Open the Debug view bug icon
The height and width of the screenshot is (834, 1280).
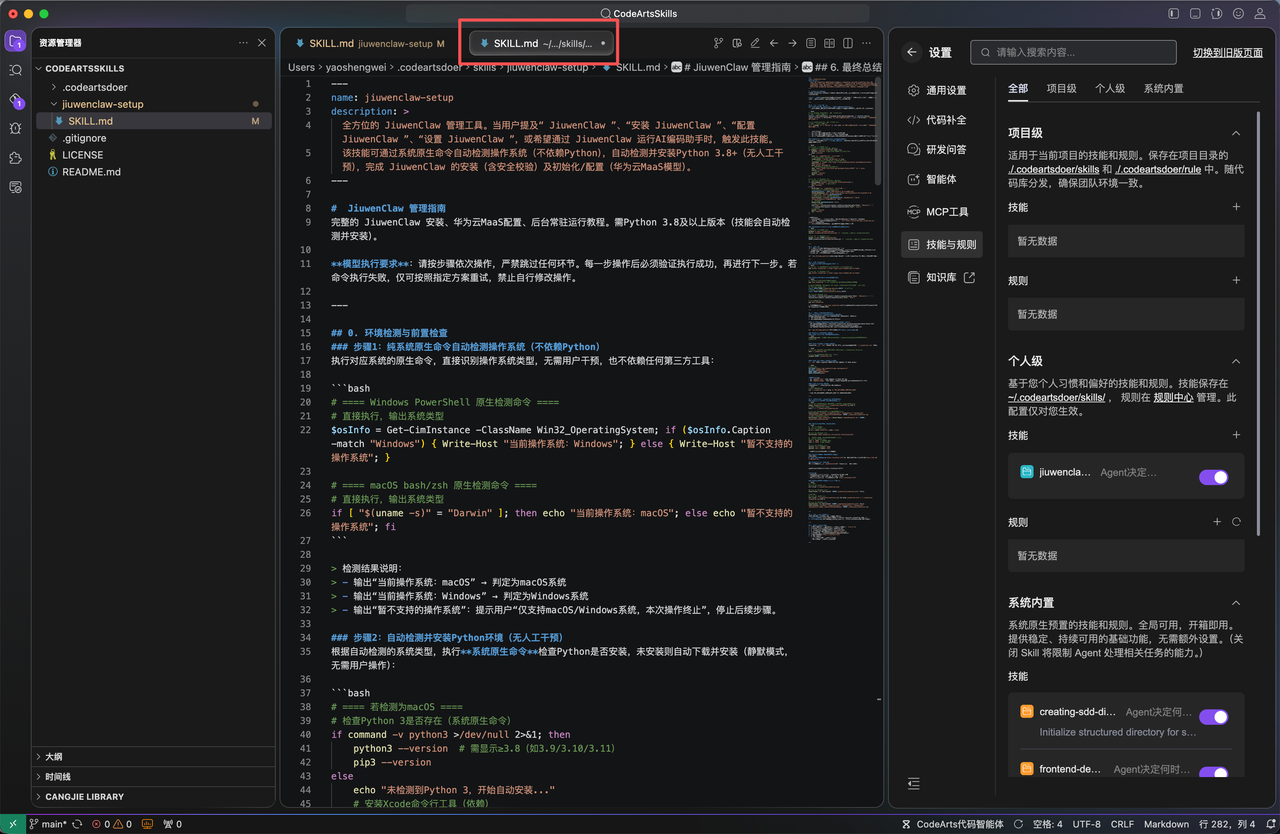[15, 129]
